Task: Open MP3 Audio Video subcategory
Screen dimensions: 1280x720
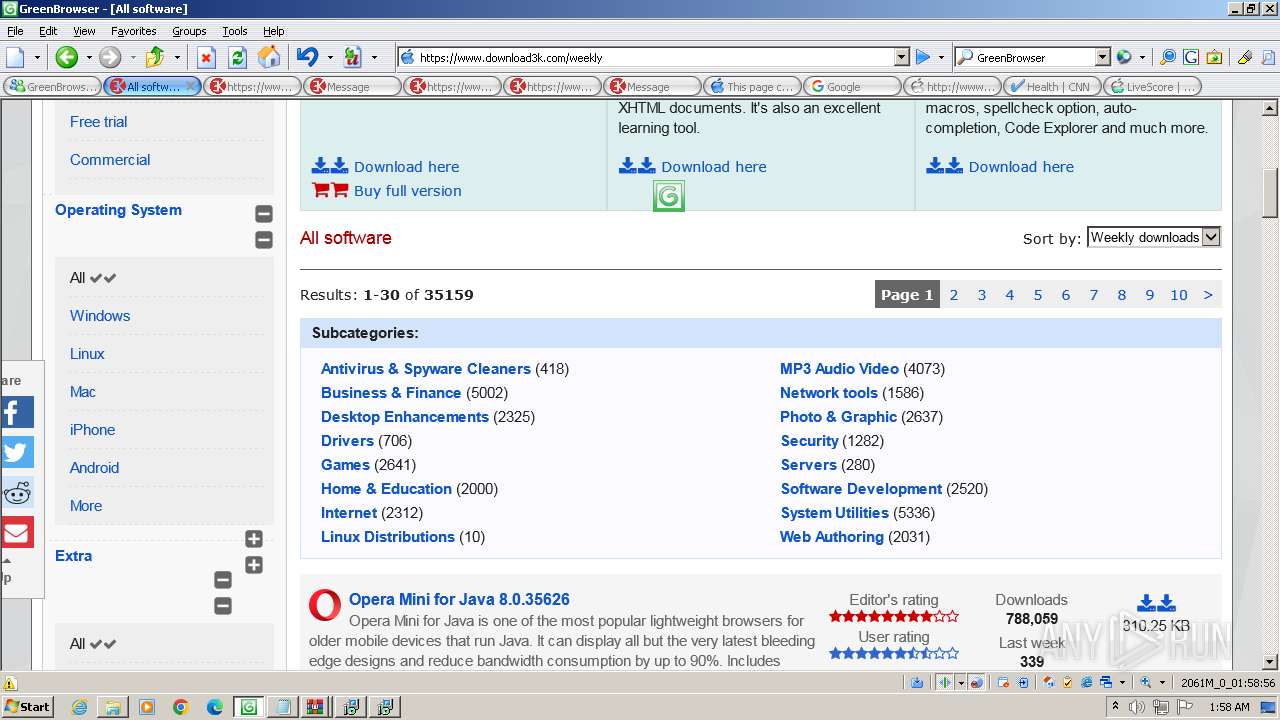Action: tap(839, 369)
